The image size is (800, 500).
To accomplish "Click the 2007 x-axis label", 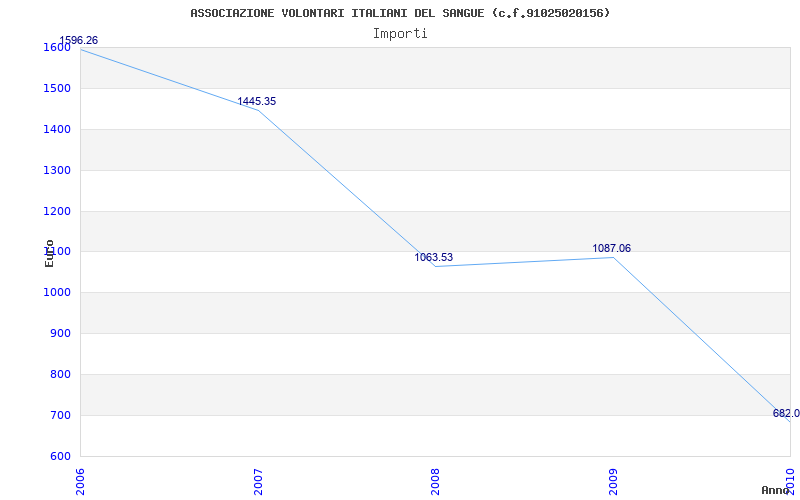I will pyautogui.click(x=258, y=482).
